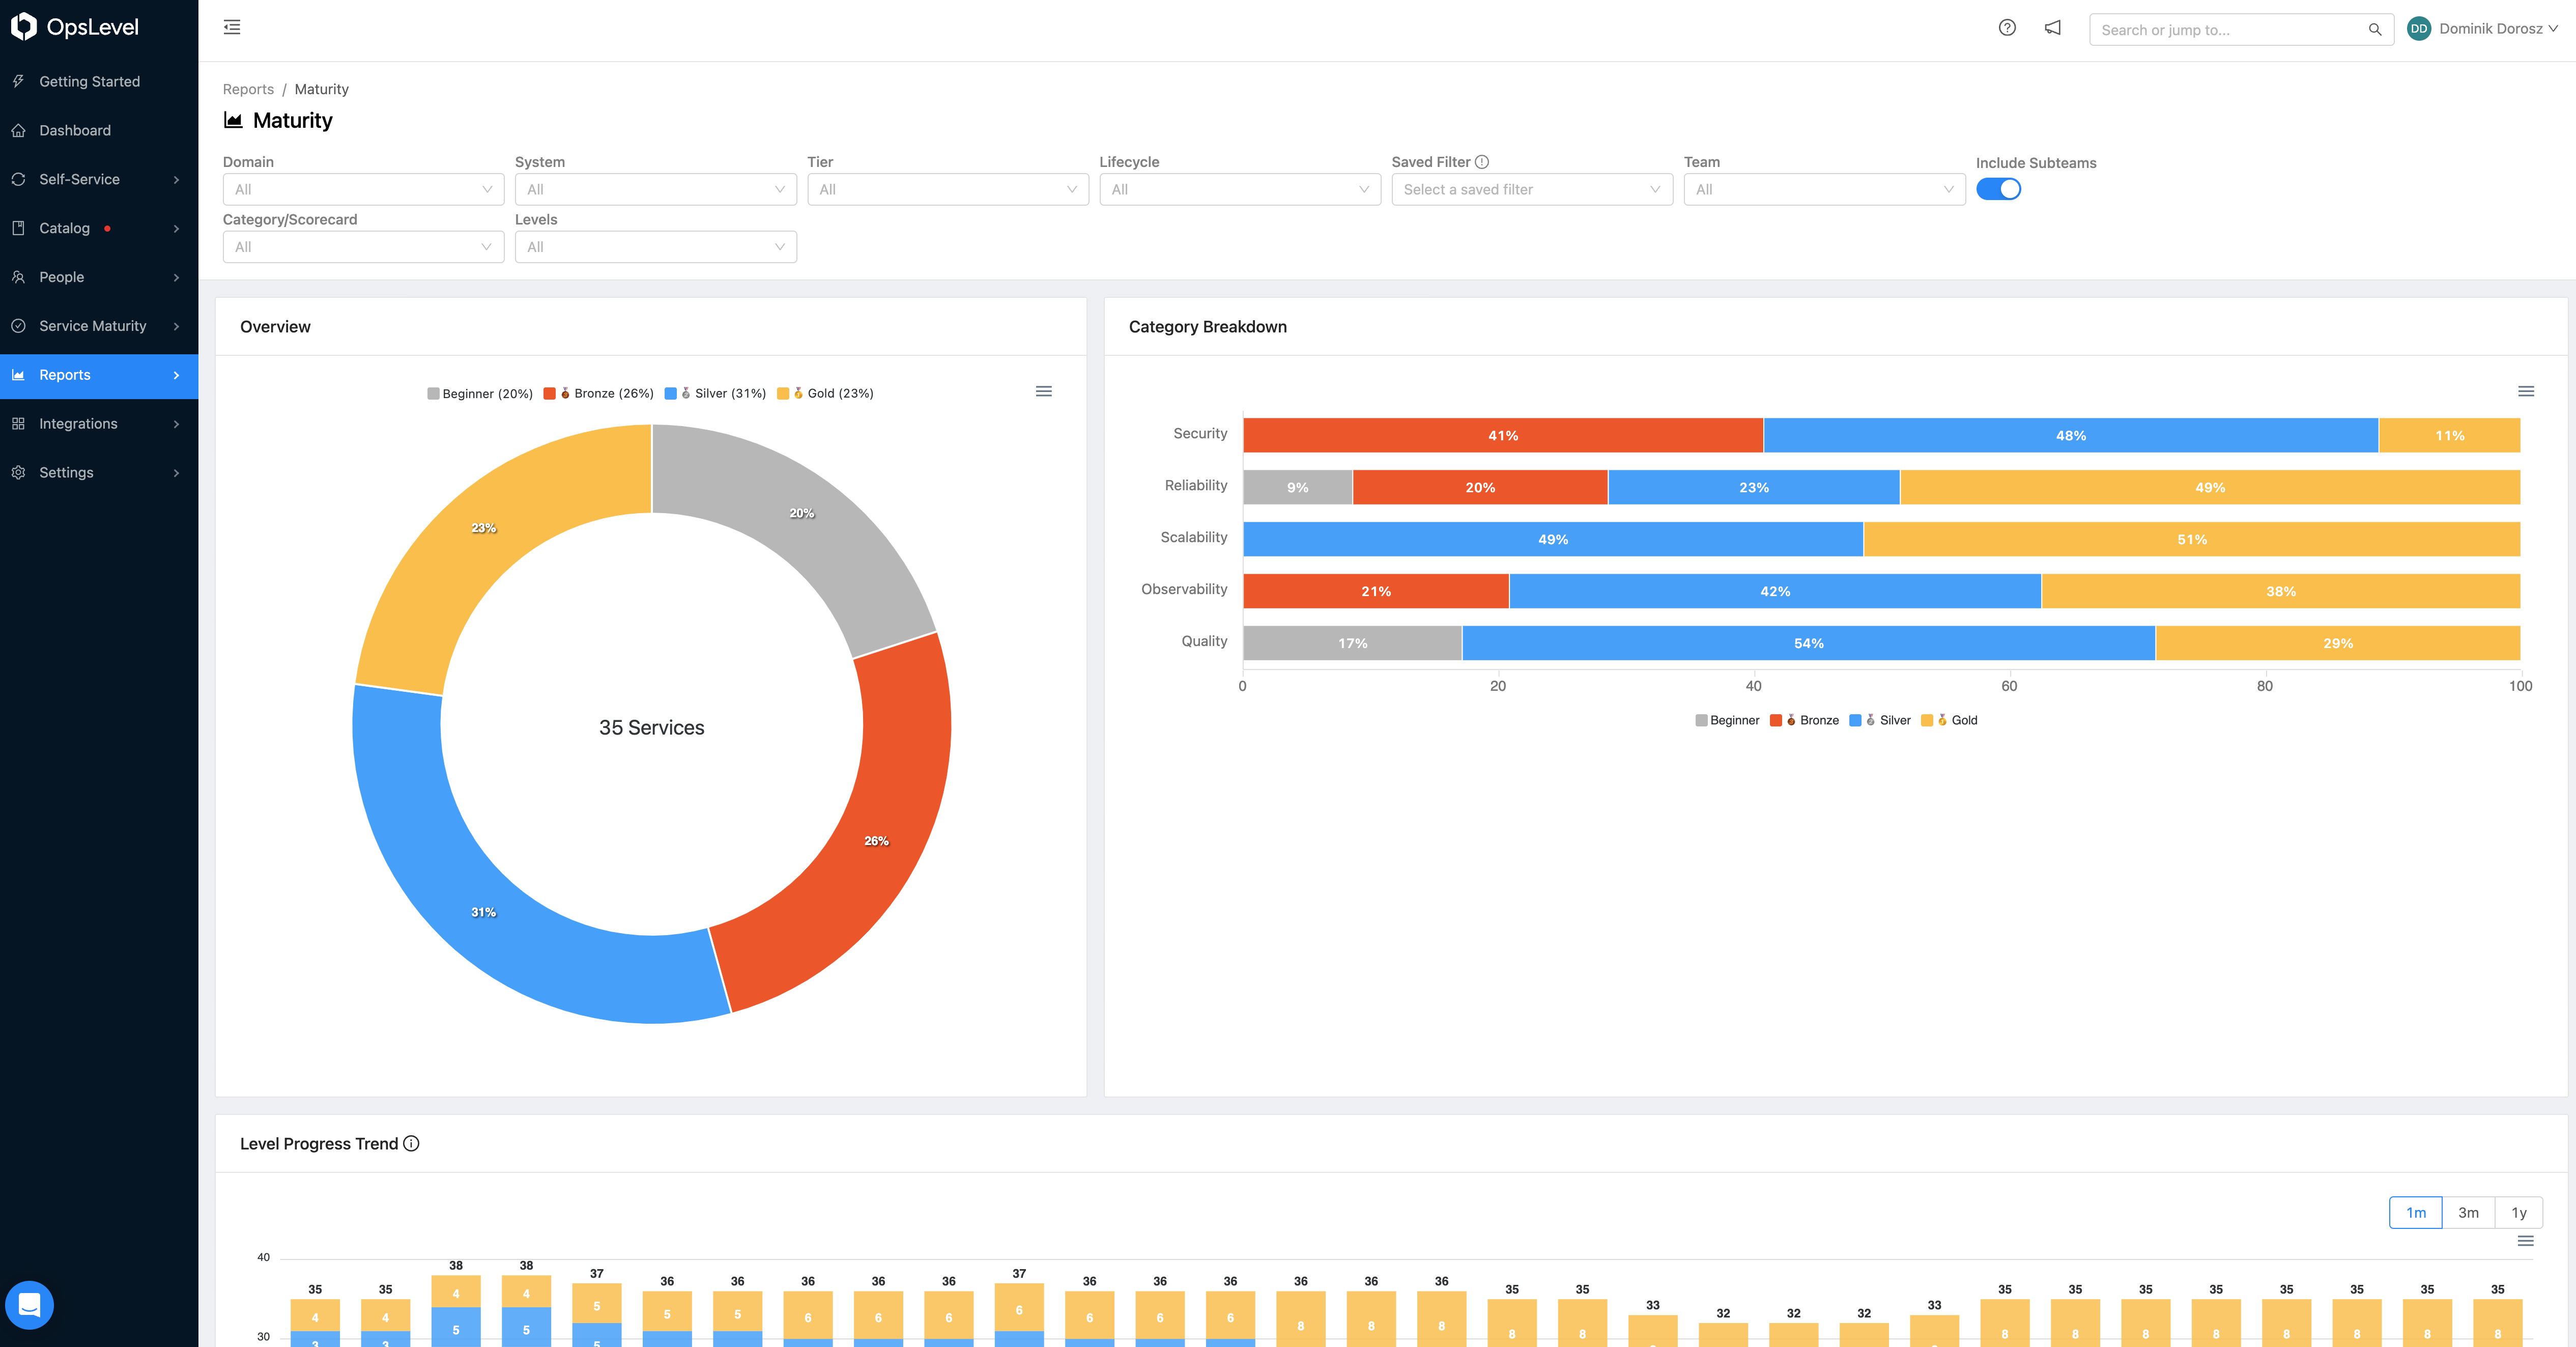
Task: Toggle Bronze (26%) legend in Overview
Action: pyautogui.click(x=598, y=394)
